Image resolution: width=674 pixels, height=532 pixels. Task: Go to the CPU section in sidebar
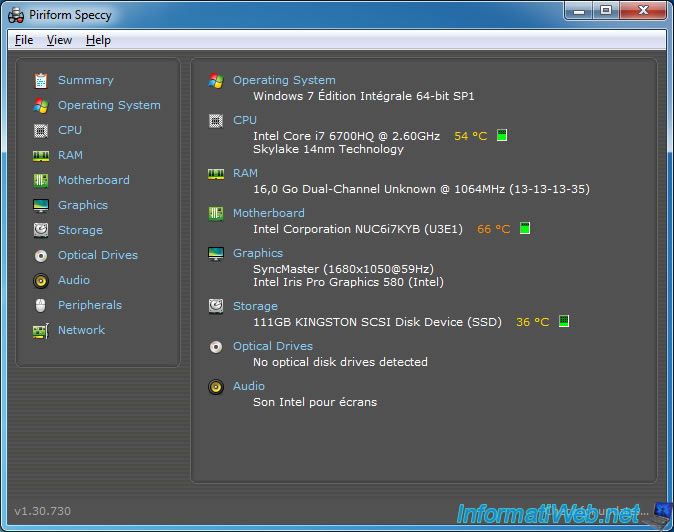point(70,130)
